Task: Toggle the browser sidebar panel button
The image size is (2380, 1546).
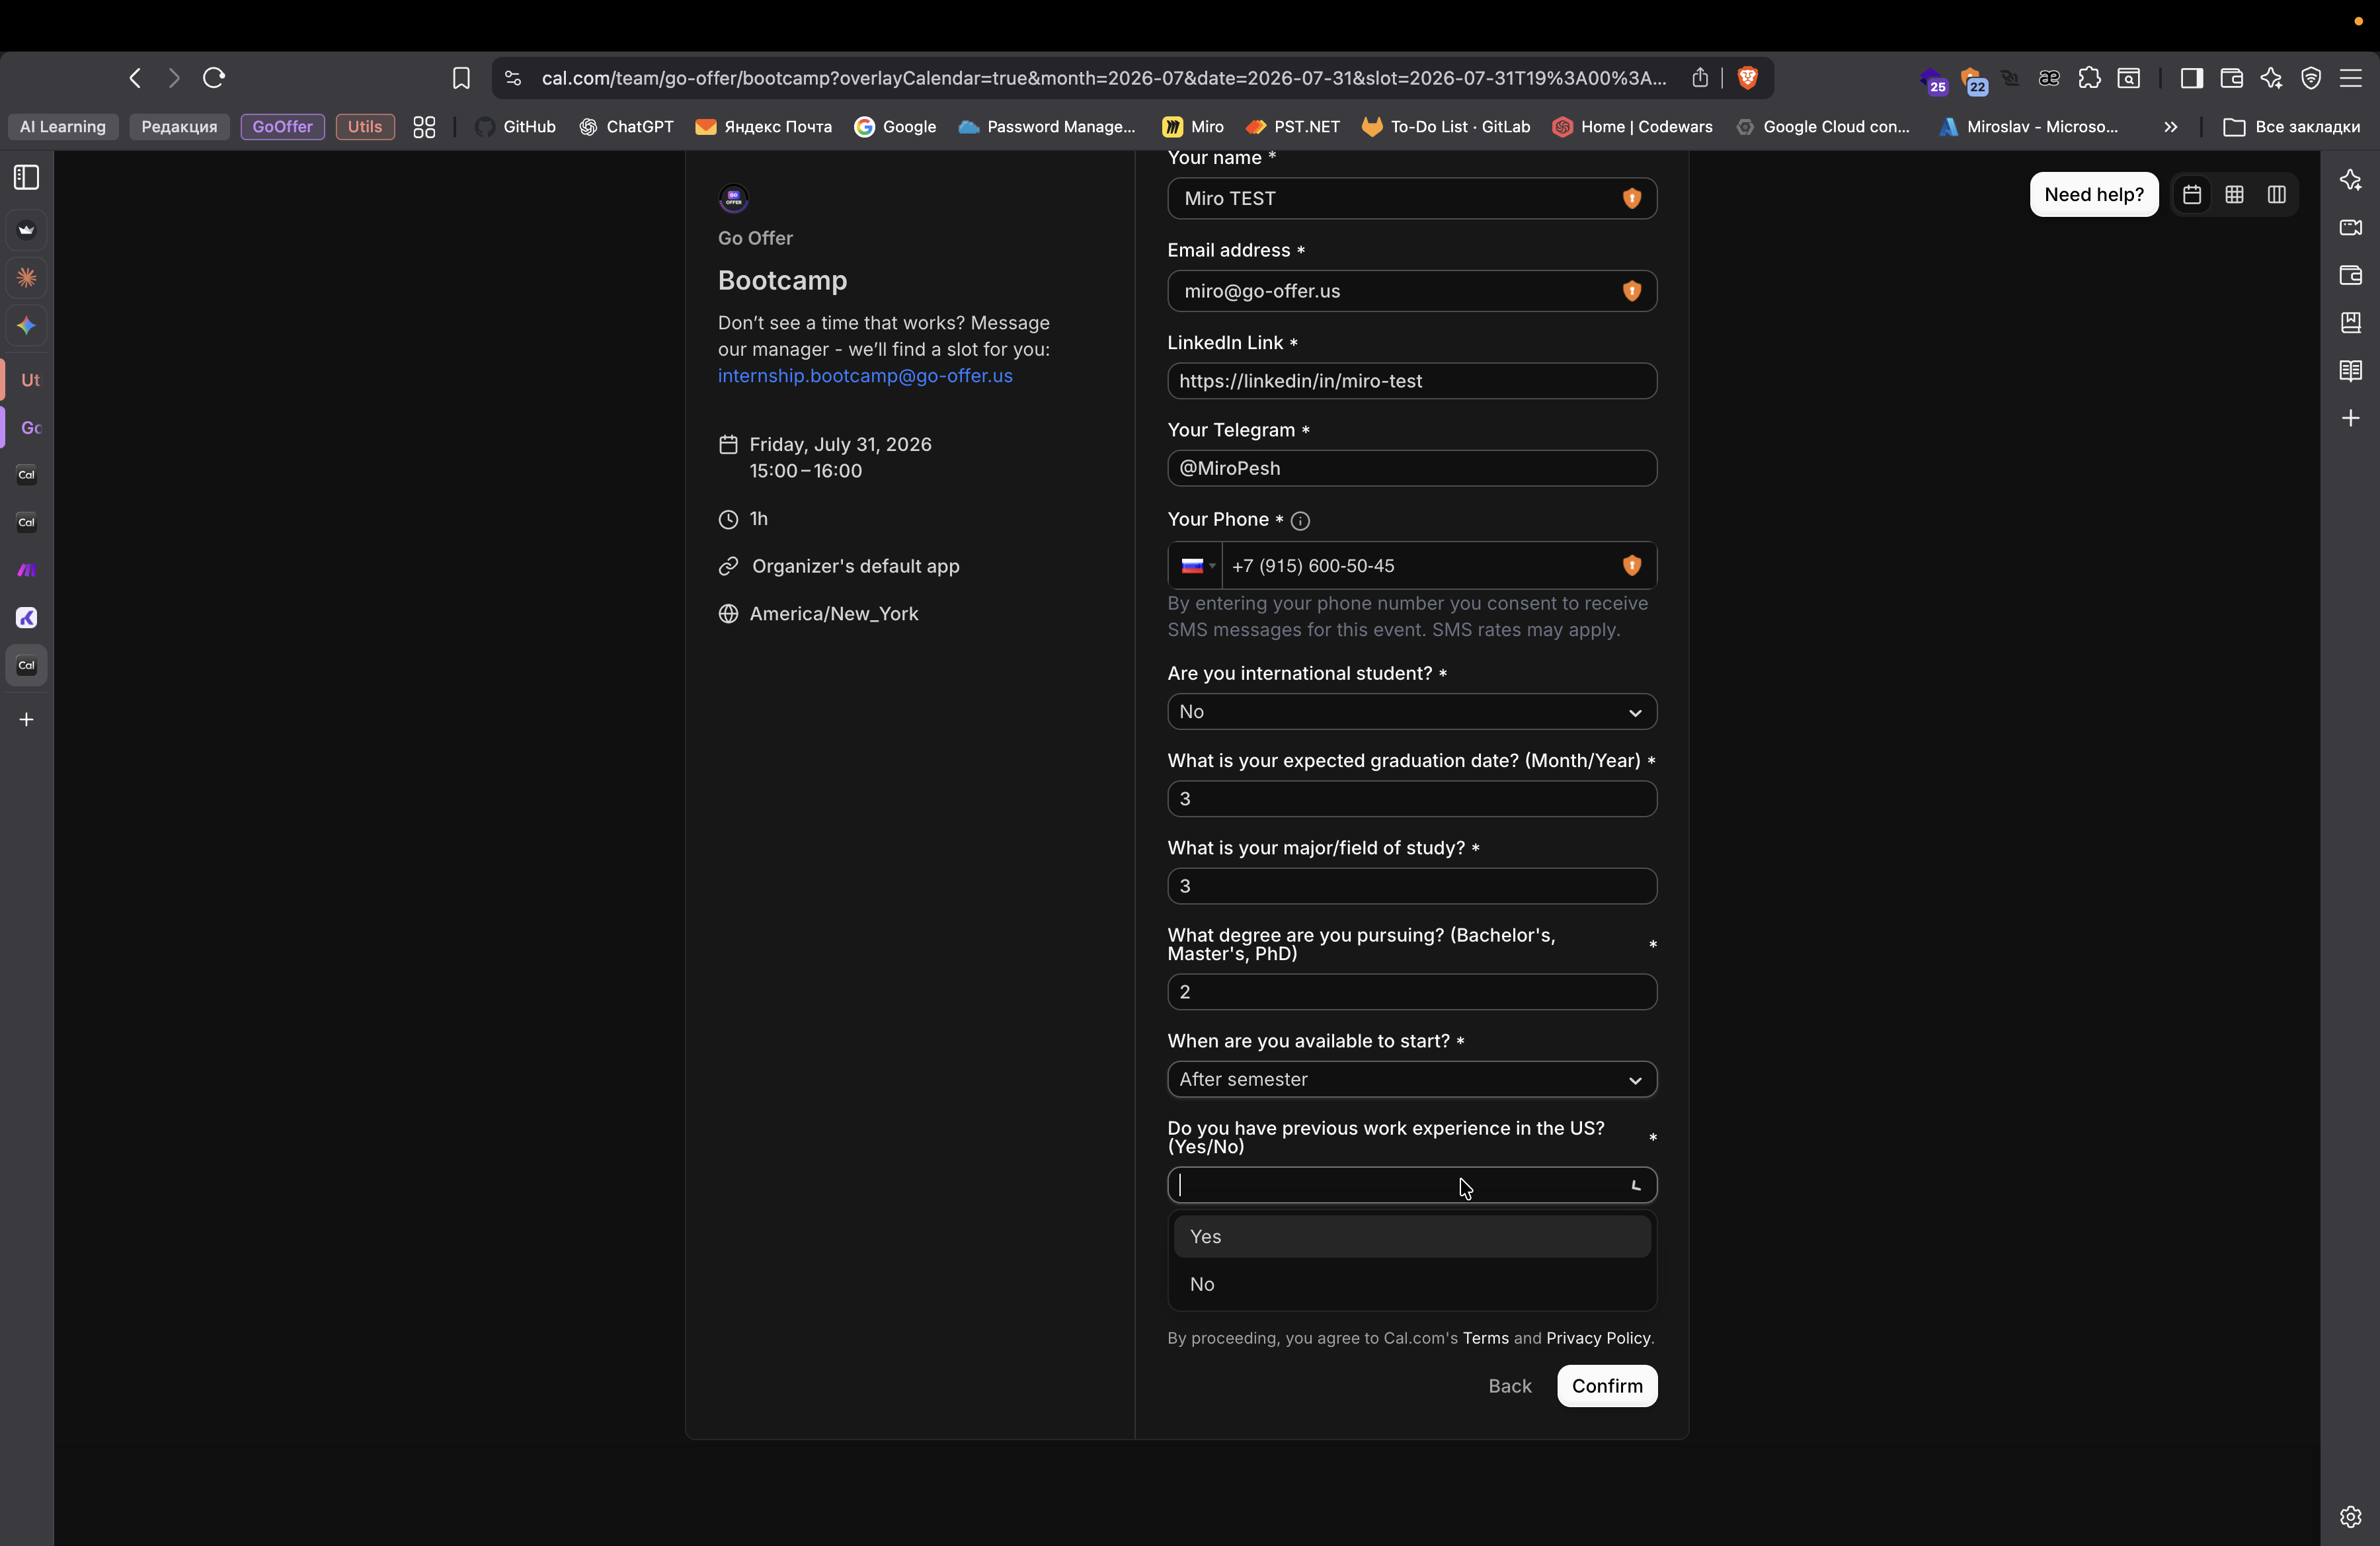Action: point(2191,78)
